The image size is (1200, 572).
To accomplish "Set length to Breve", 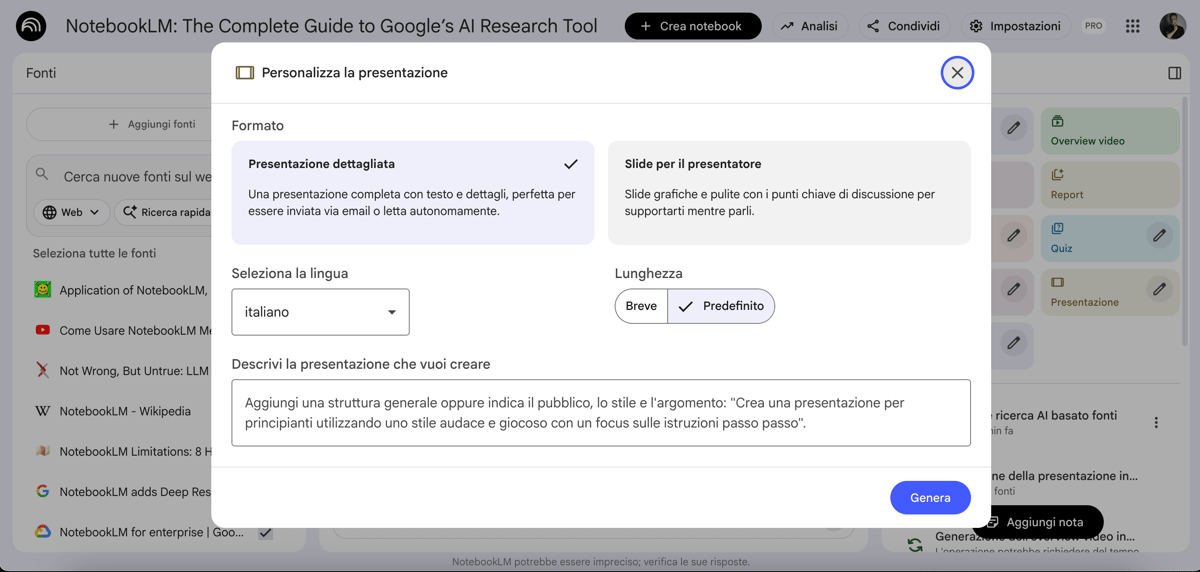I will pyautogui.click(x=641, y=306).
